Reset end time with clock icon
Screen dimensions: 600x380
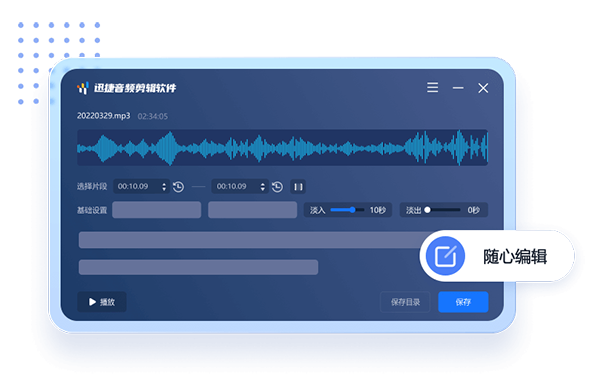[277, 187]
